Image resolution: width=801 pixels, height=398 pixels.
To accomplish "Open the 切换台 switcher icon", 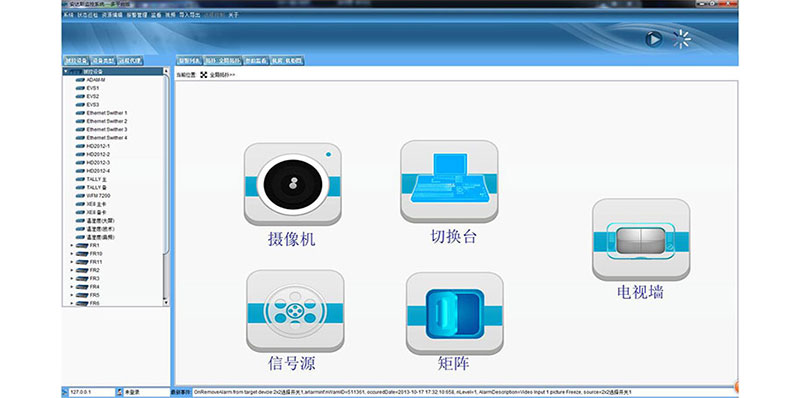I will click(449, 181).
